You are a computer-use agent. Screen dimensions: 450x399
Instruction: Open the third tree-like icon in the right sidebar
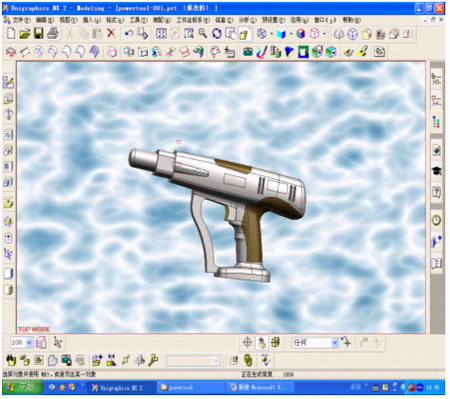point(436,122)
